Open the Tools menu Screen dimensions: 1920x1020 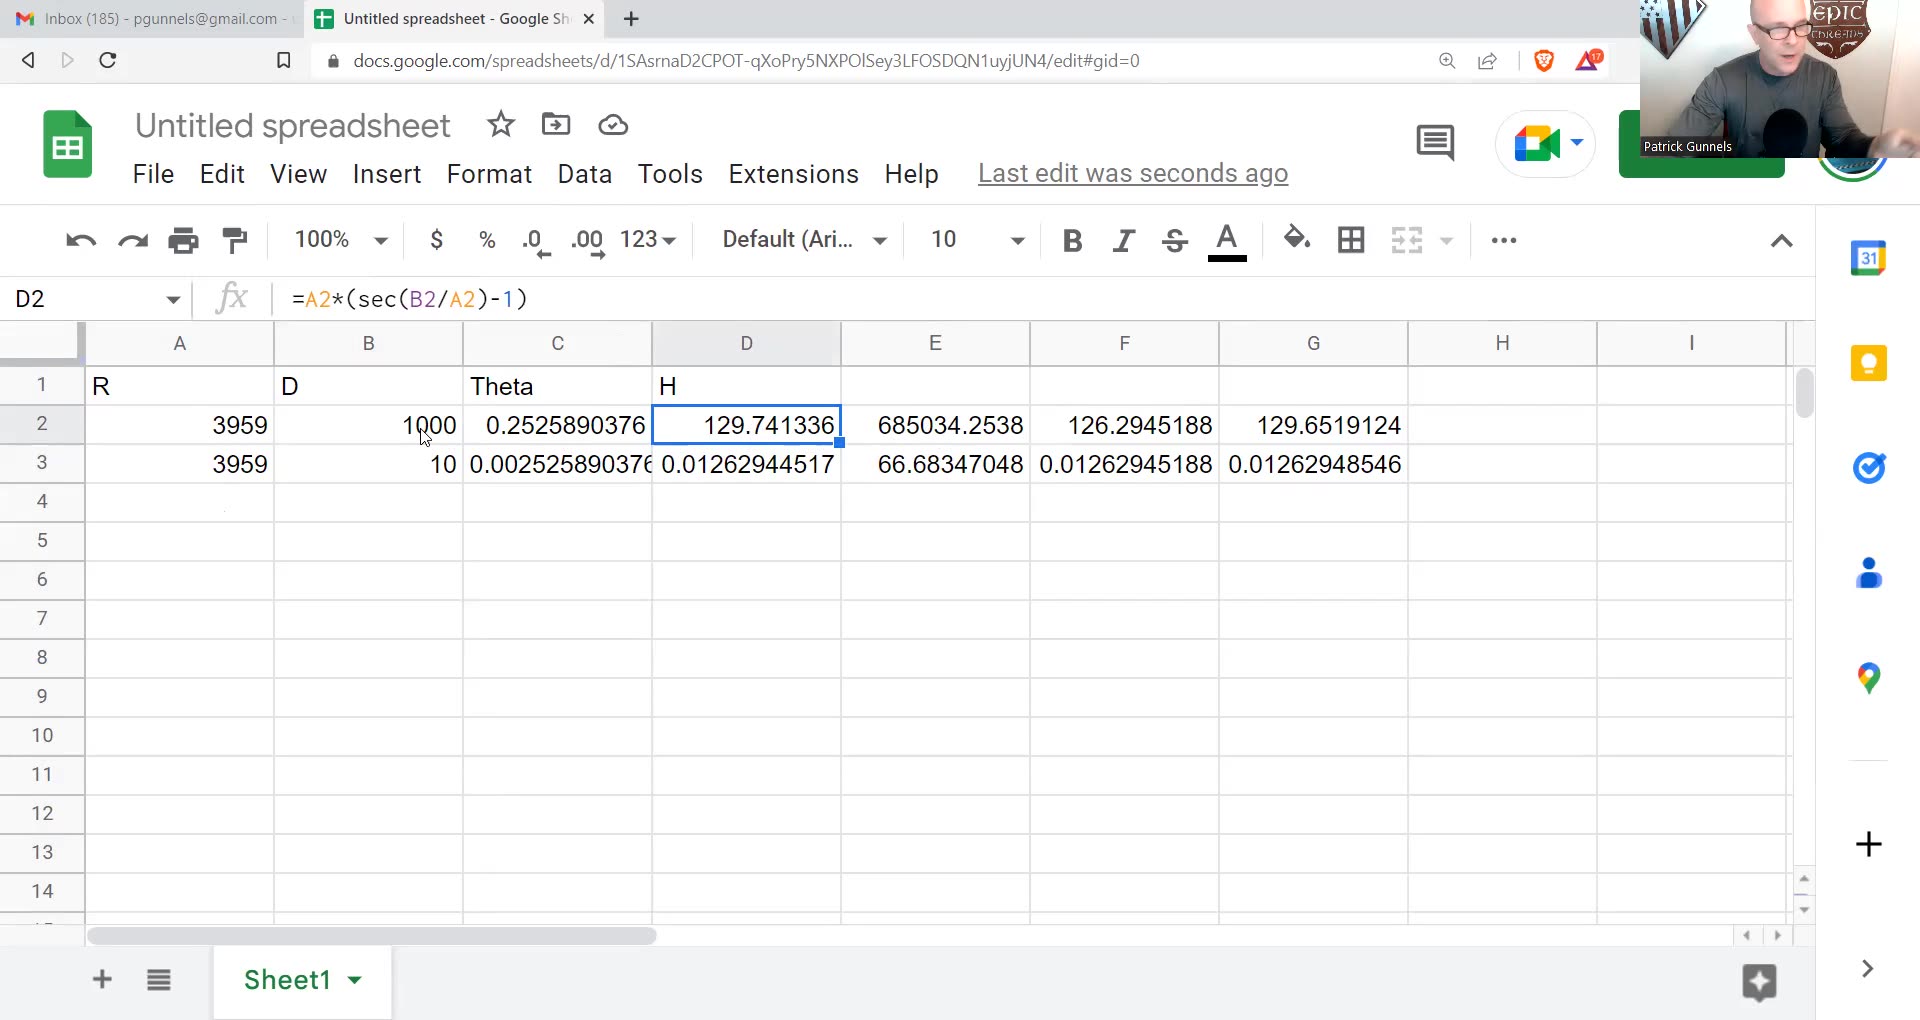click(x=670, y=174)
